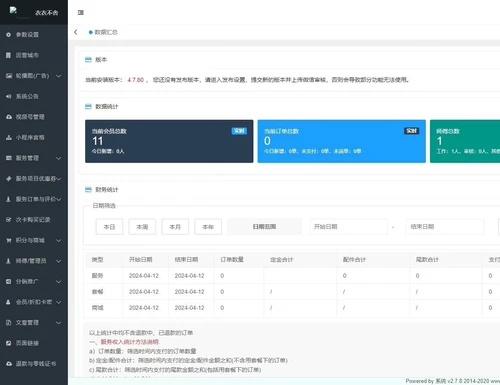Switch to the 数据汇总 tab
The width and height of the screenshot is (500, 385).
(x=103, y=32)
